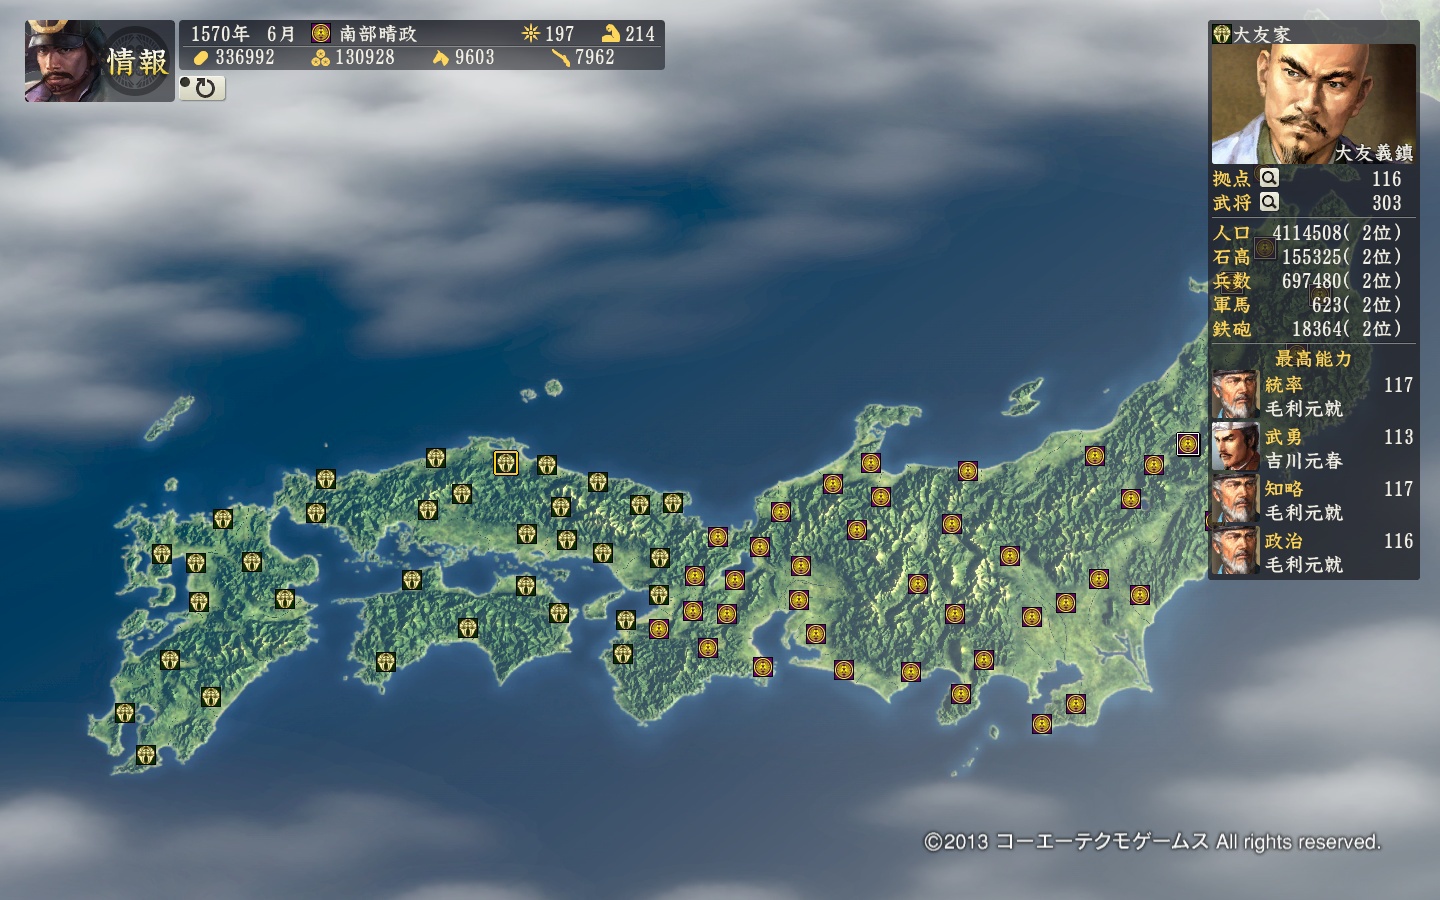
Task: Select the white-framed gold castle marker beside the 大友家 panel
Action: (x=1188, y=444)
